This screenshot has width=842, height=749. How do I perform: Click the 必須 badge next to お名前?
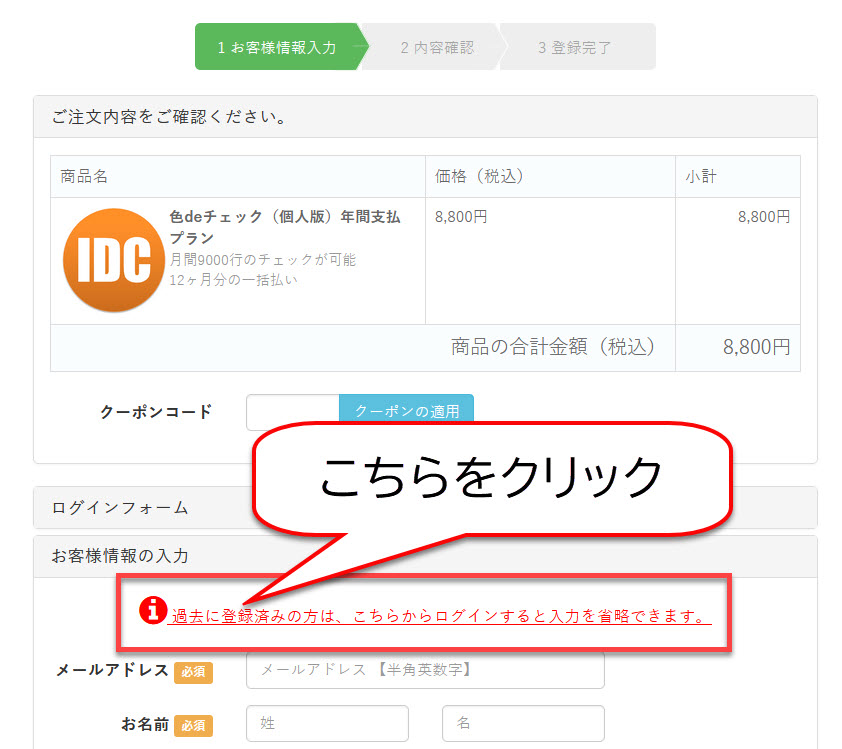193,724
